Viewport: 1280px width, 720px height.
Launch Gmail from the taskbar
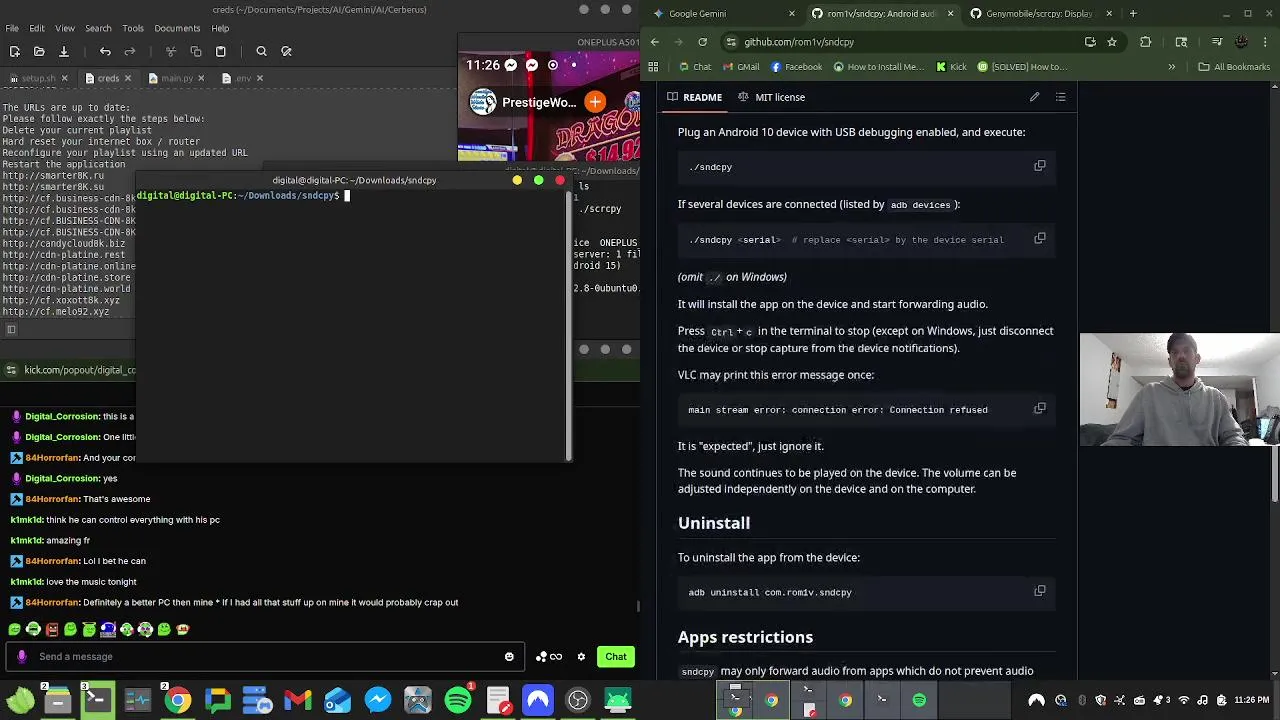pyautogui.click(x=298, y=700)
